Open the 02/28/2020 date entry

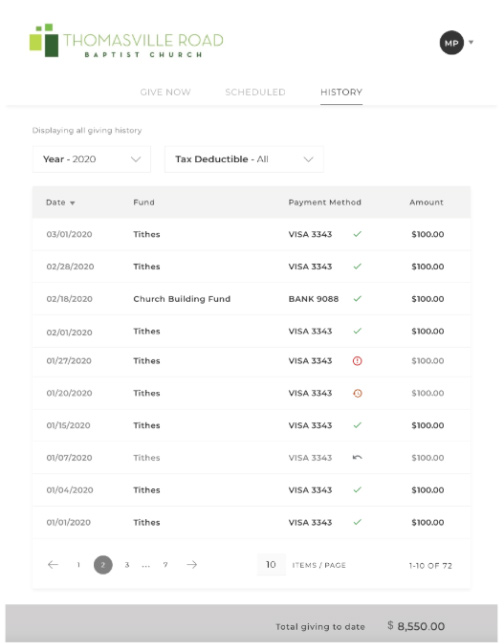[x=70, y=267]
